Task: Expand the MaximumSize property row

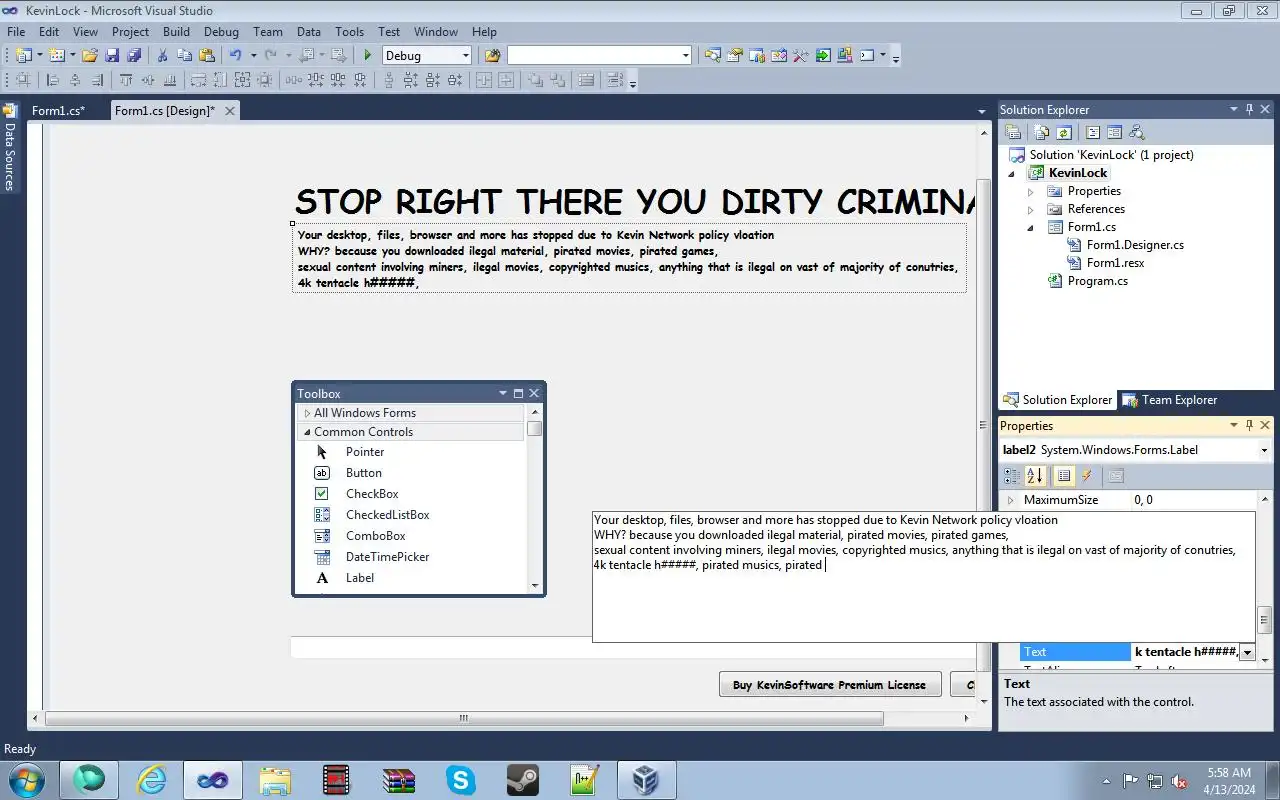Action: (1010, 500)
